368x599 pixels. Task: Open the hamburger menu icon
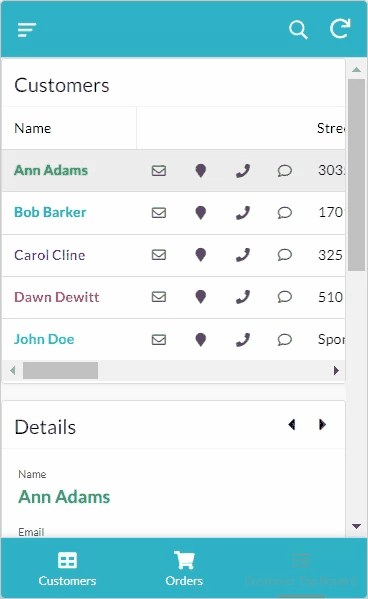point(27,30)
